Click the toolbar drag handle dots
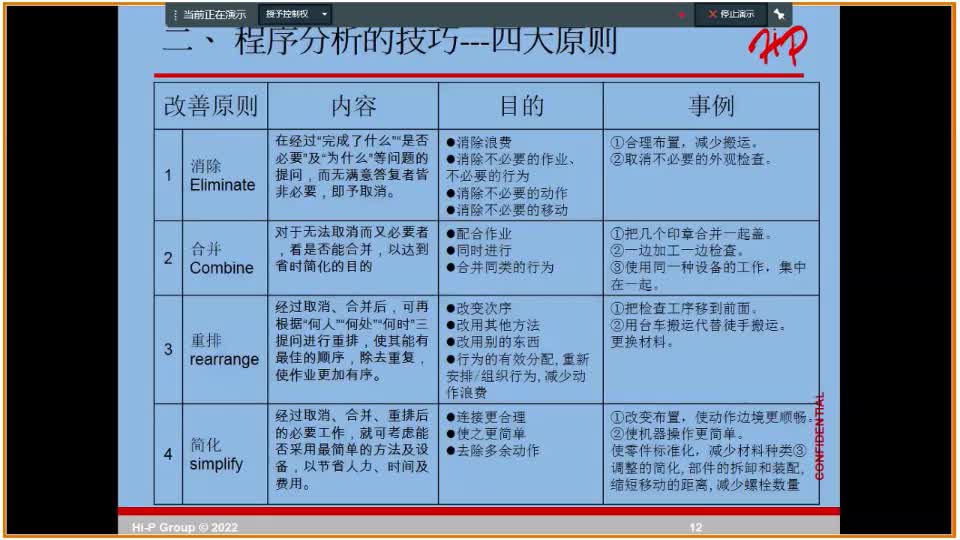This screenshot has height=540, width=960. click(x=175, y=15)
